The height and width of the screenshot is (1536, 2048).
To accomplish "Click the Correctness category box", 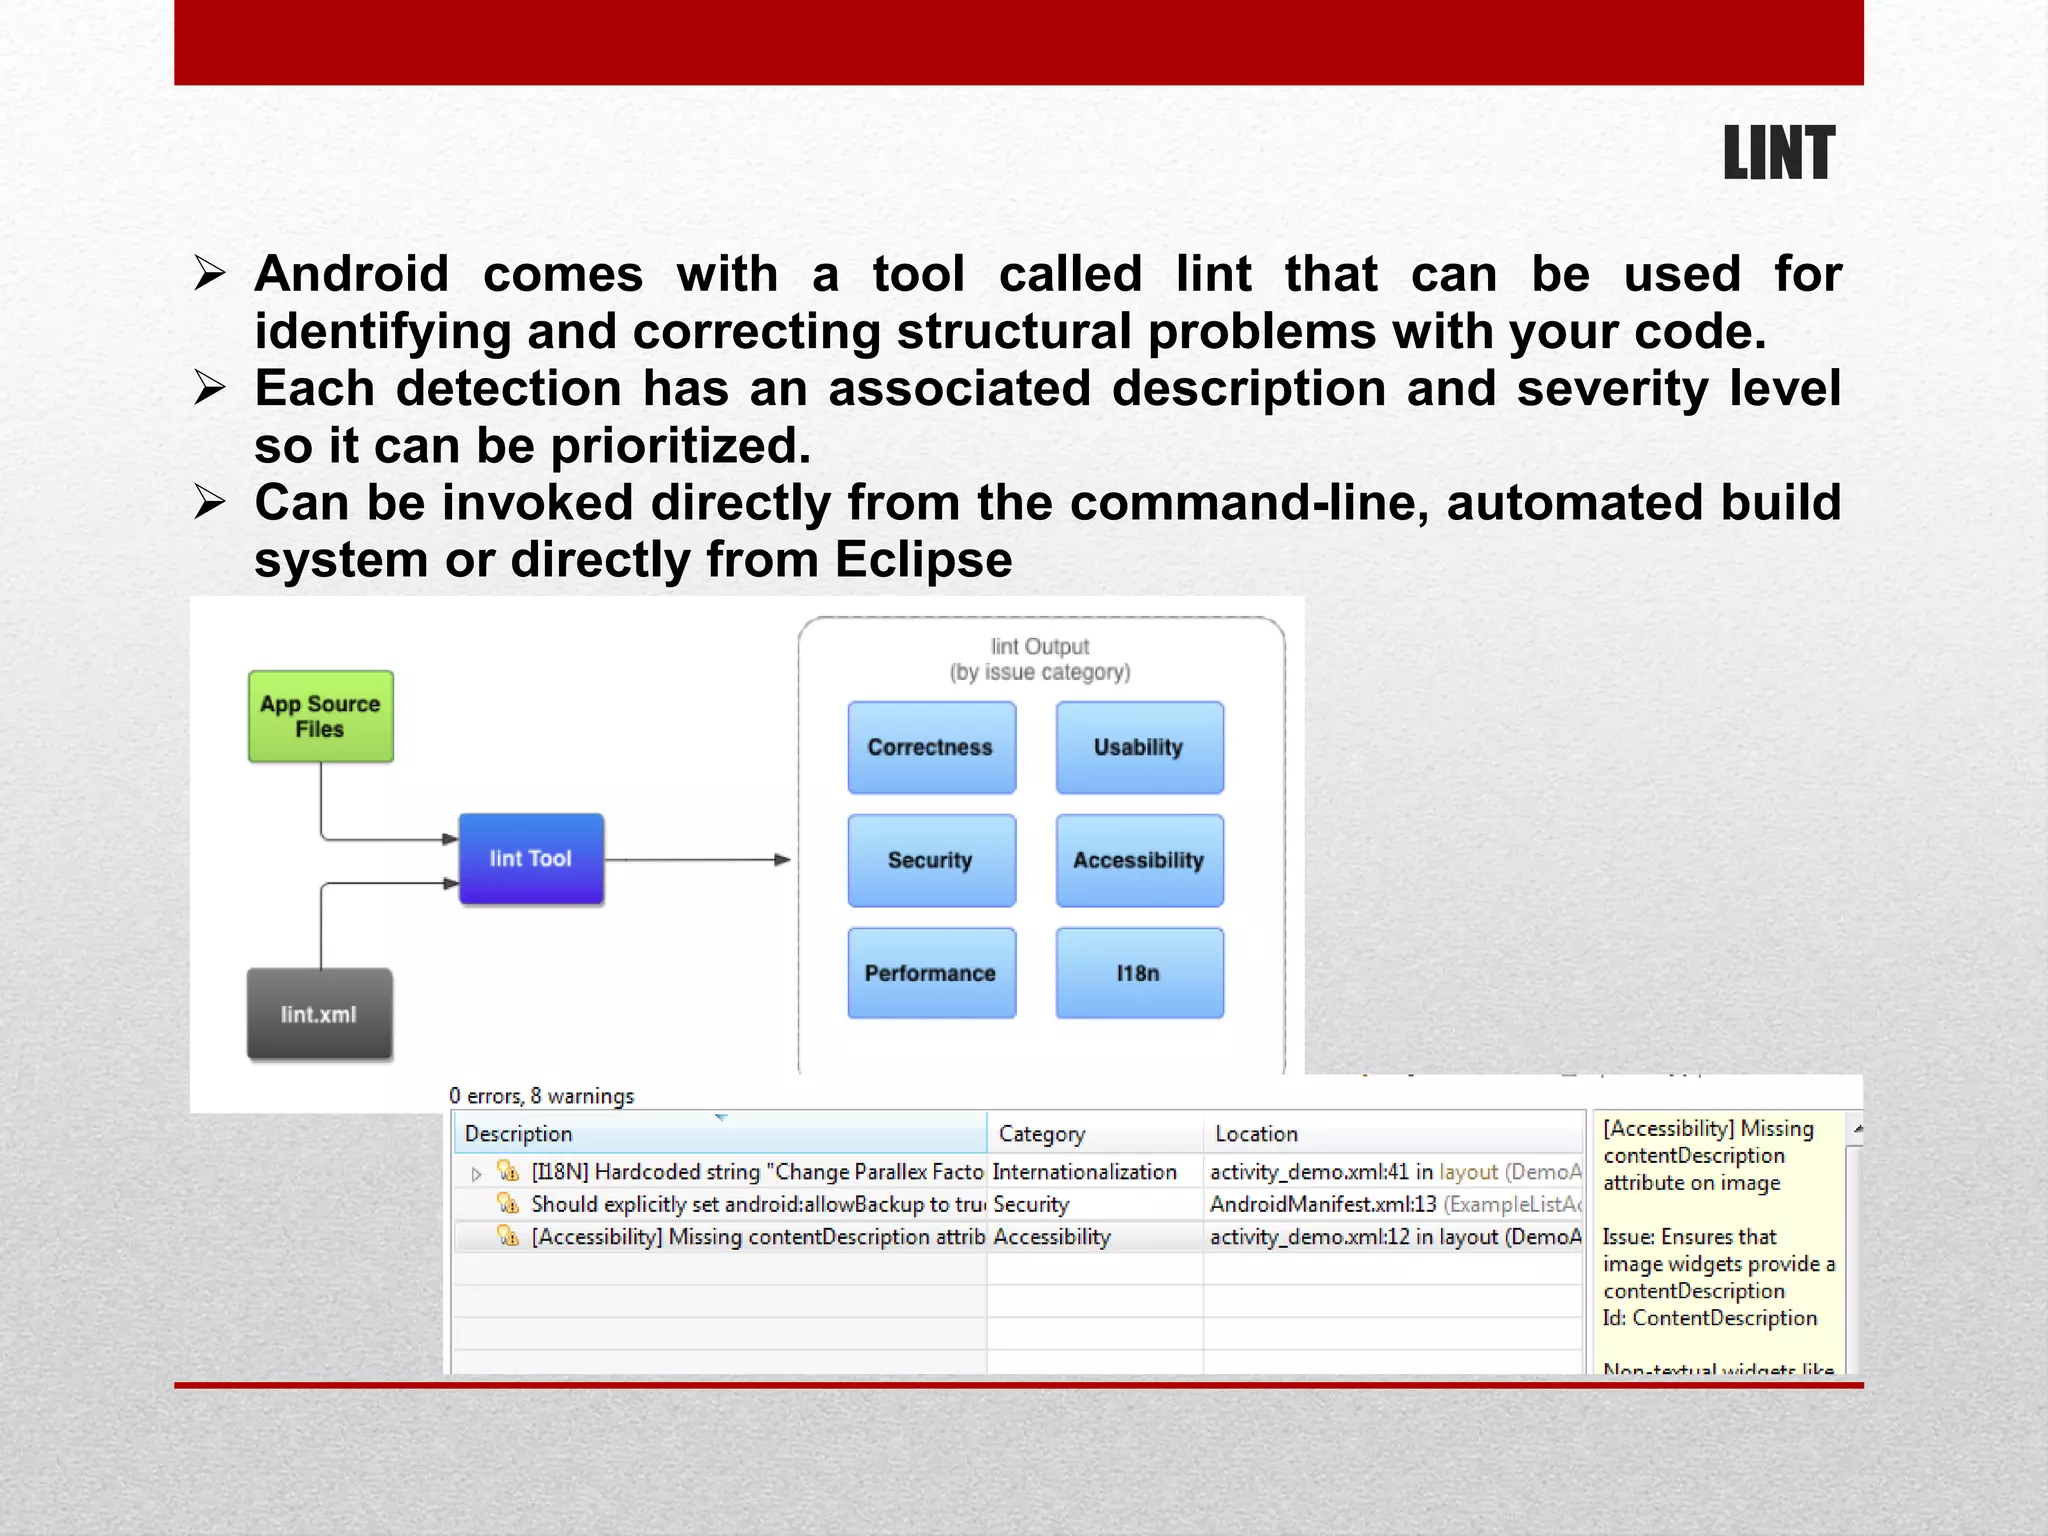I will pyautogui.click(x=931, y=747).
